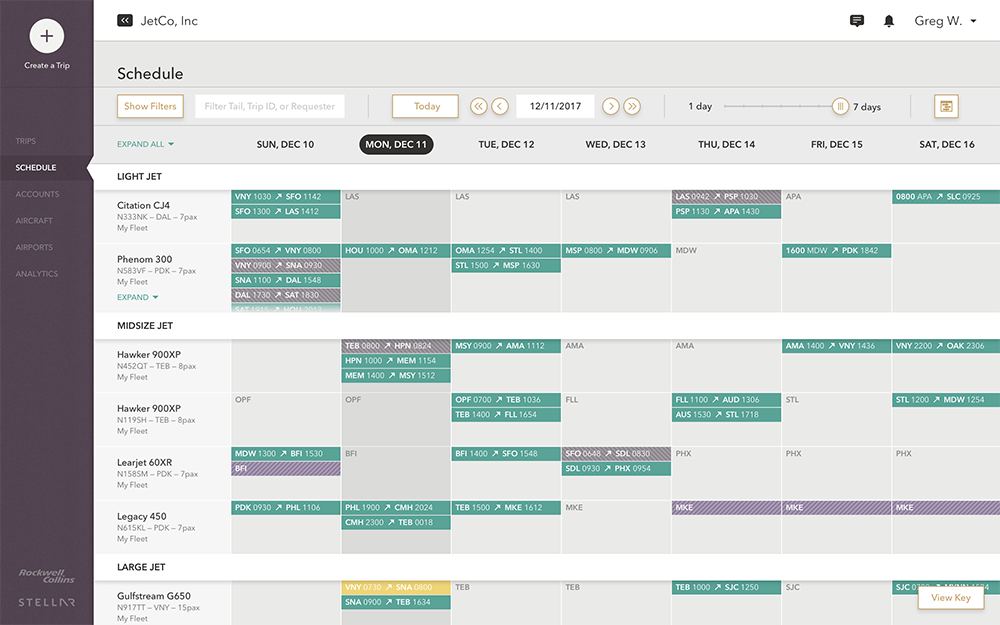The image size is (1000, 625).
Task: Jump back a week with double-left arrow
Action: [478, 106]
